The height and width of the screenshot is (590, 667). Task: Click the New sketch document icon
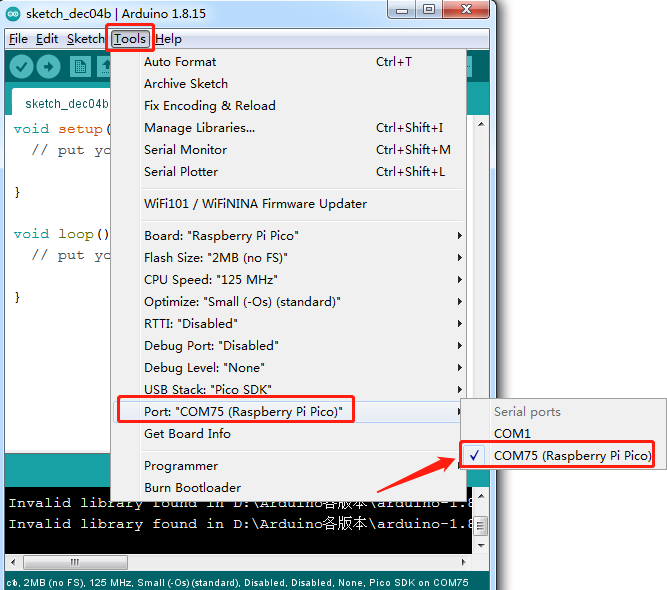pyautogui.click(x=80, y=67)
